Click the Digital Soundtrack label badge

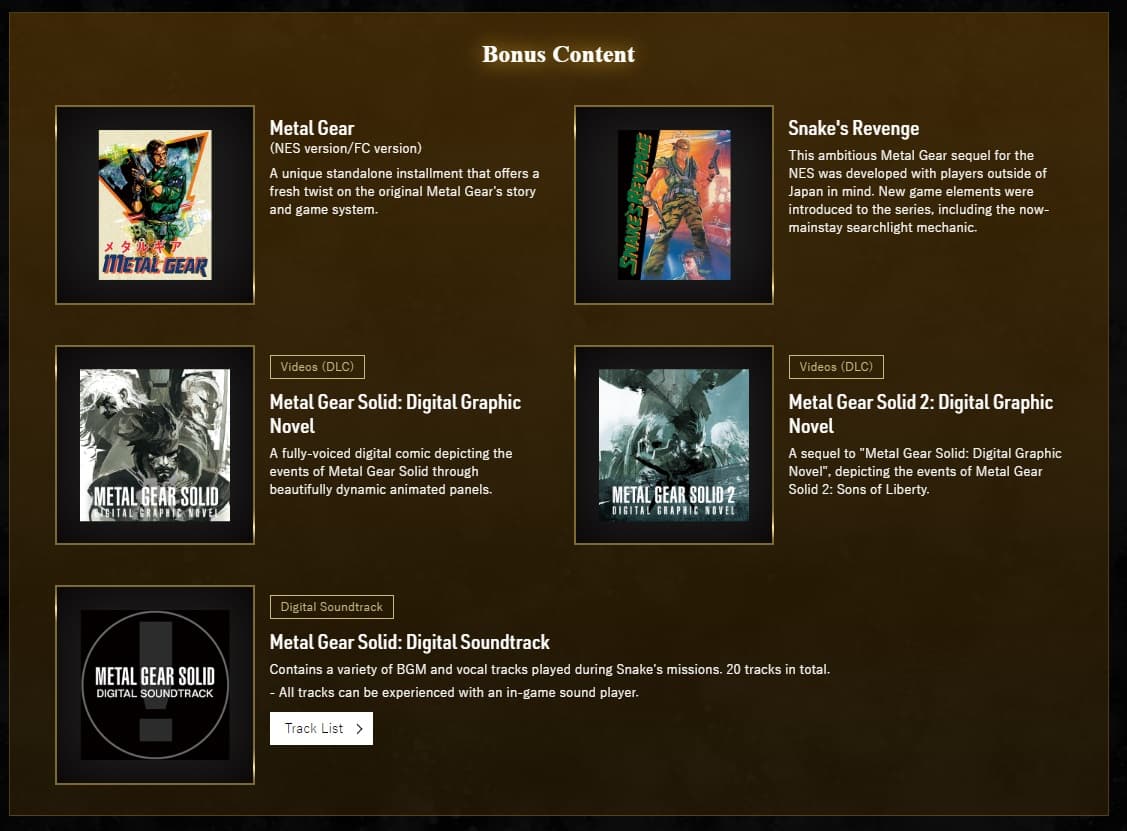[331, 606]
